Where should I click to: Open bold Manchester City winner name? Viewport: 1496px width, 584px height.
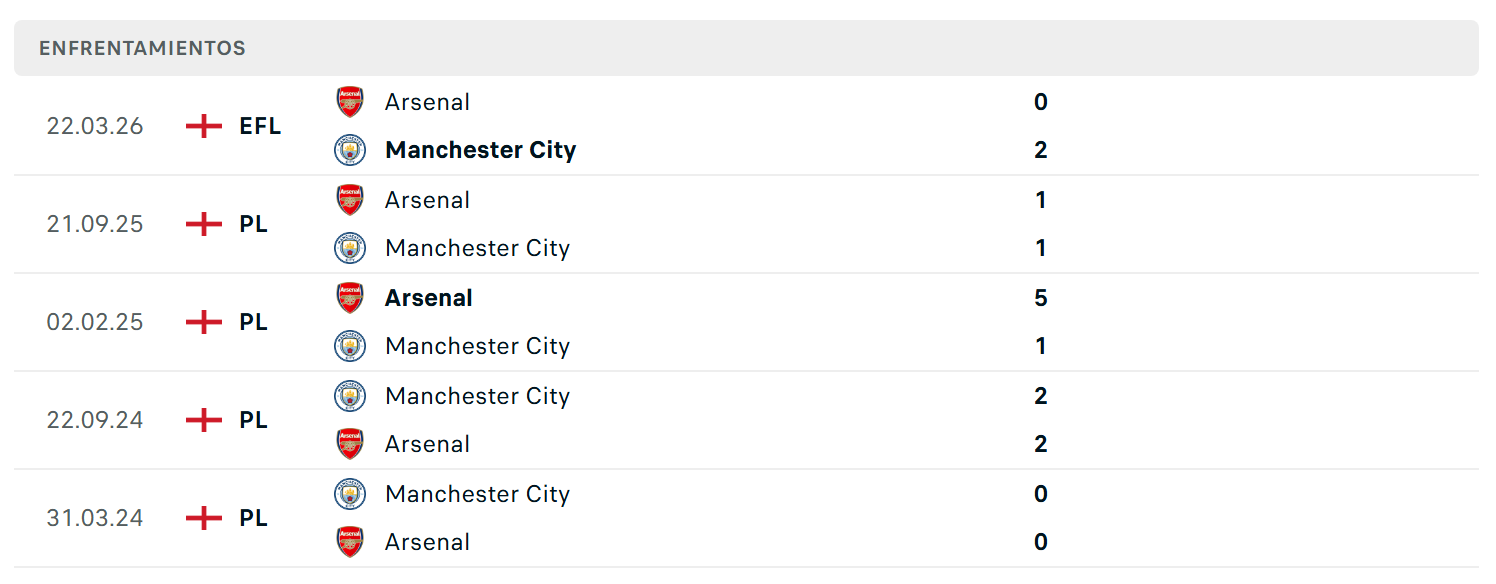click(481, 150)
